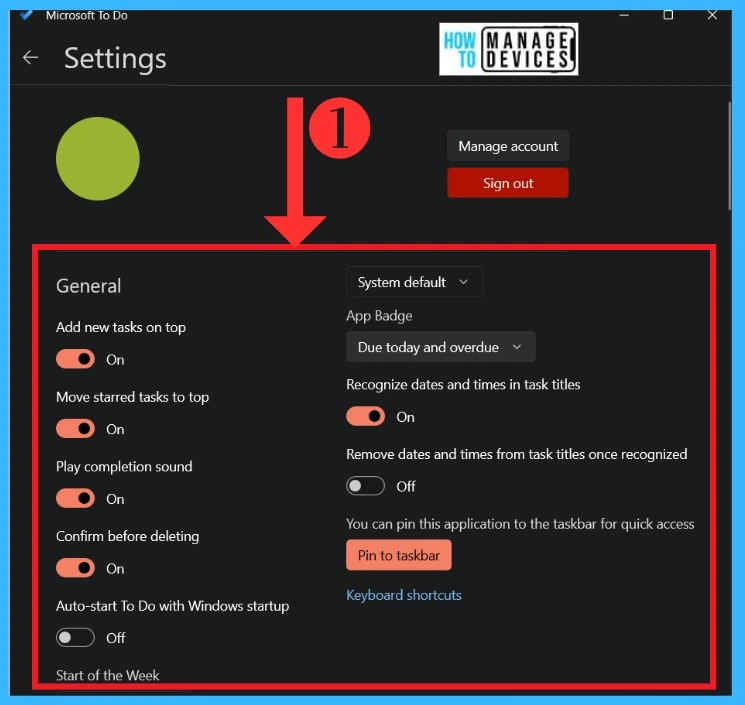Maximize the Microsoft To Do window
The width and height of the screenshot is (745, 705).
(668, 15)
